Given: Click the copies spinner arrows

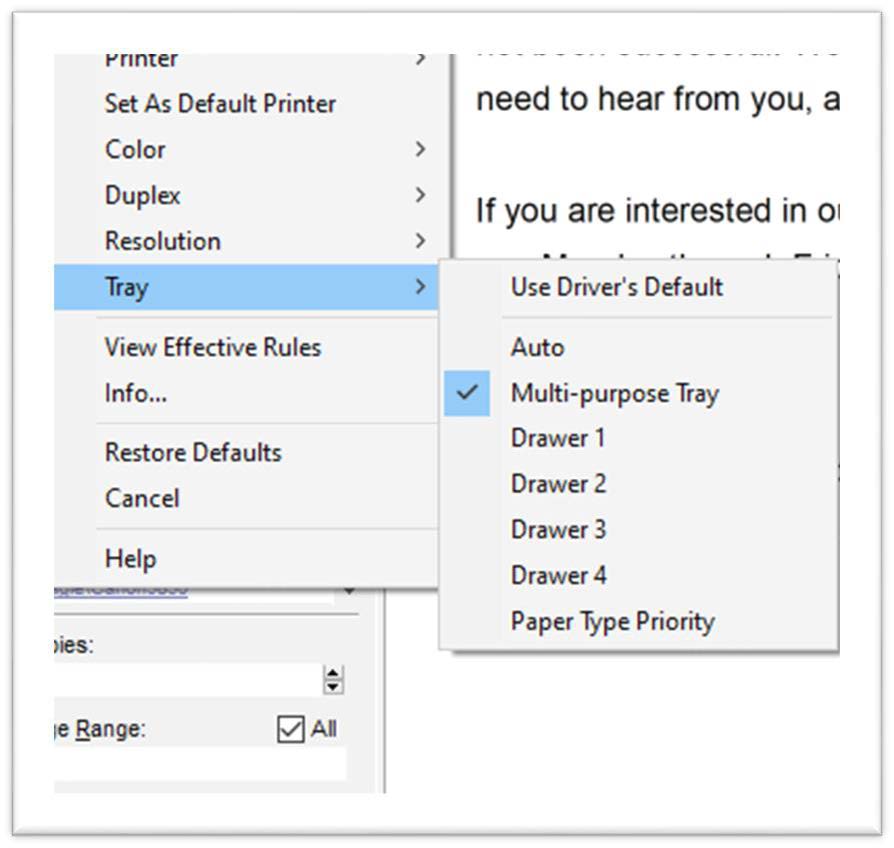Looking at the screenshot, I should tap(334, 680).
